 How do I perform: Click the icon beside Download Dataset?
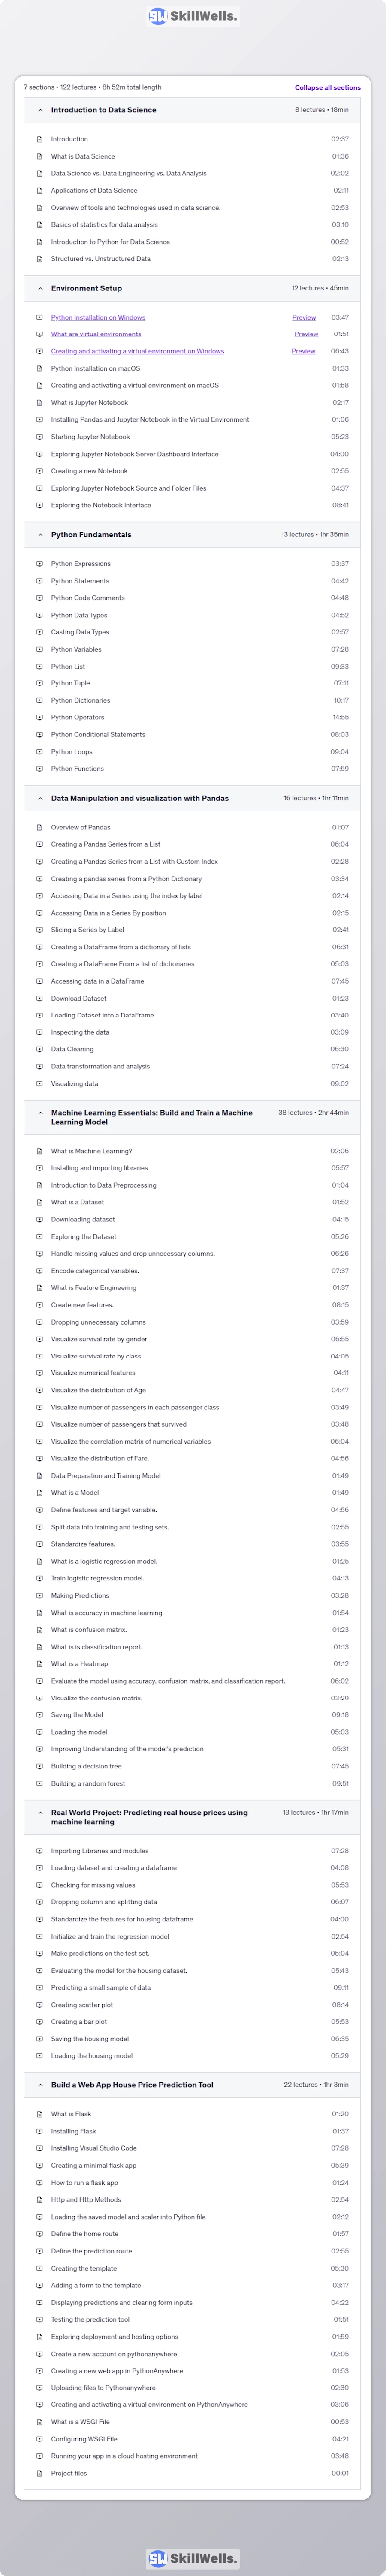(x=40, y=998)
